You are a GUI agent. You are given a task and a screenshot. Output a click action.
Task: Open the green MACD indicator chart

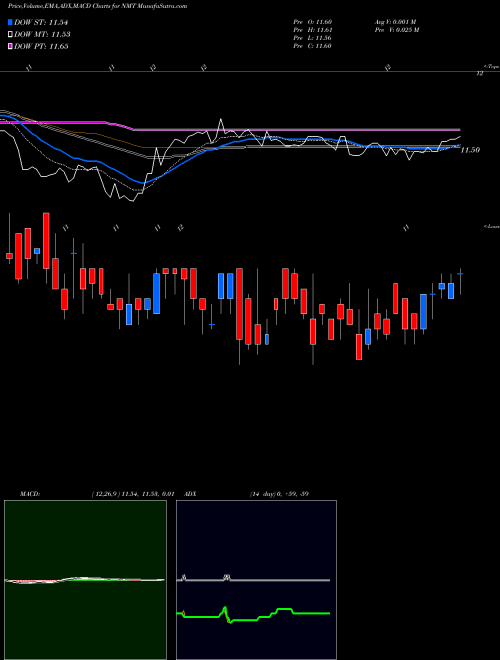click(x=85, y=580)
